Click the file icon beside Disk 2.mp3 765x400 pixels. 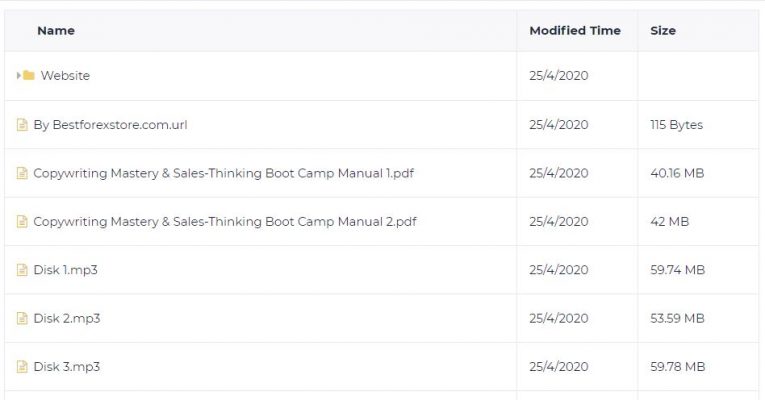coord(22,318)
